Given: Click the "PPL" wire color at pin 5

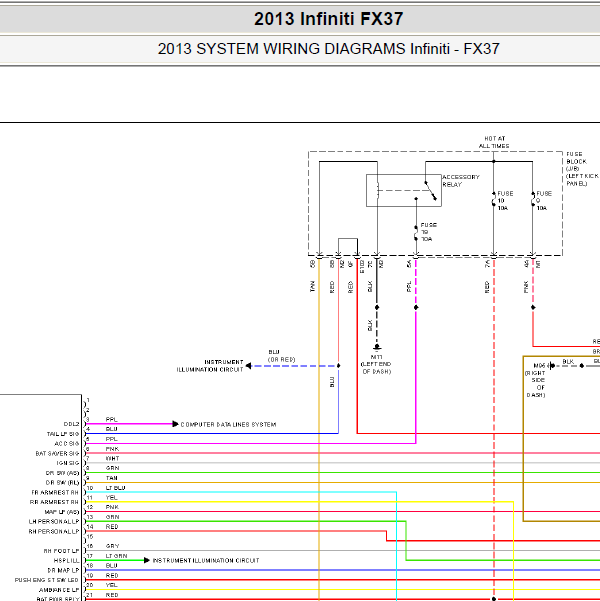Looking at the screenshot, I should 112,439.
